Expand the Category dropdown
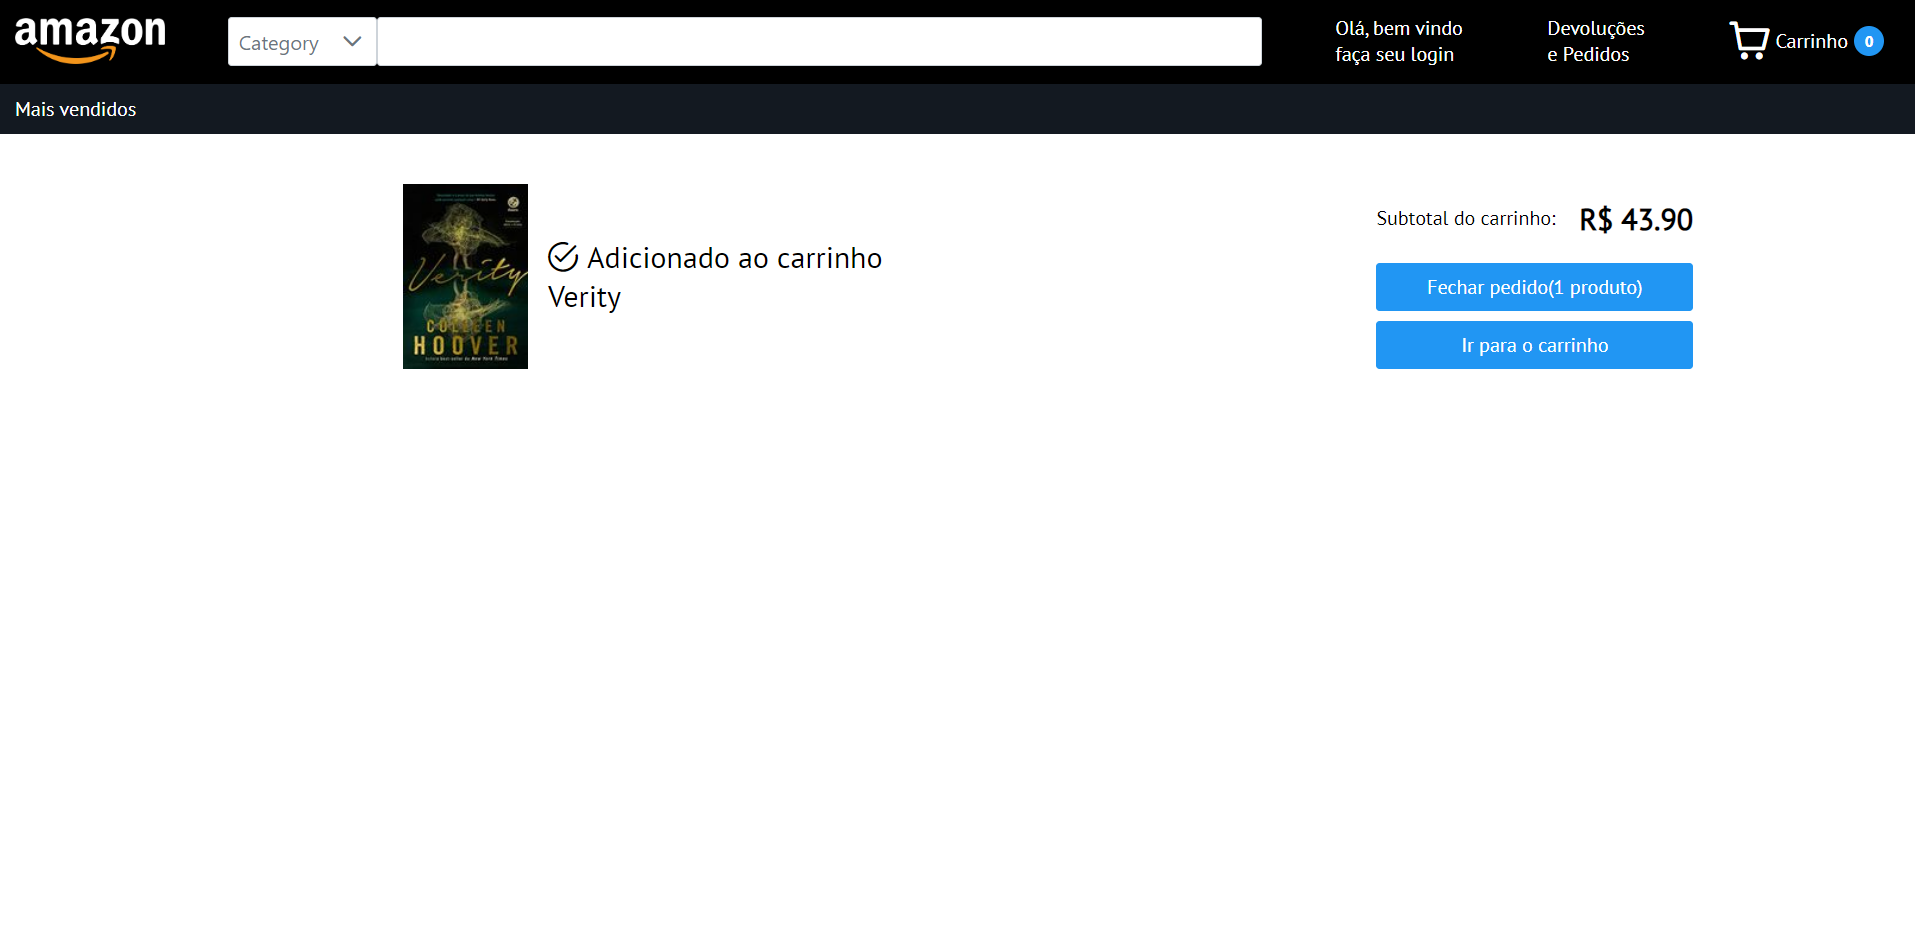The image size is (1915, 937). pyautogui.click(x=300, y=42)
